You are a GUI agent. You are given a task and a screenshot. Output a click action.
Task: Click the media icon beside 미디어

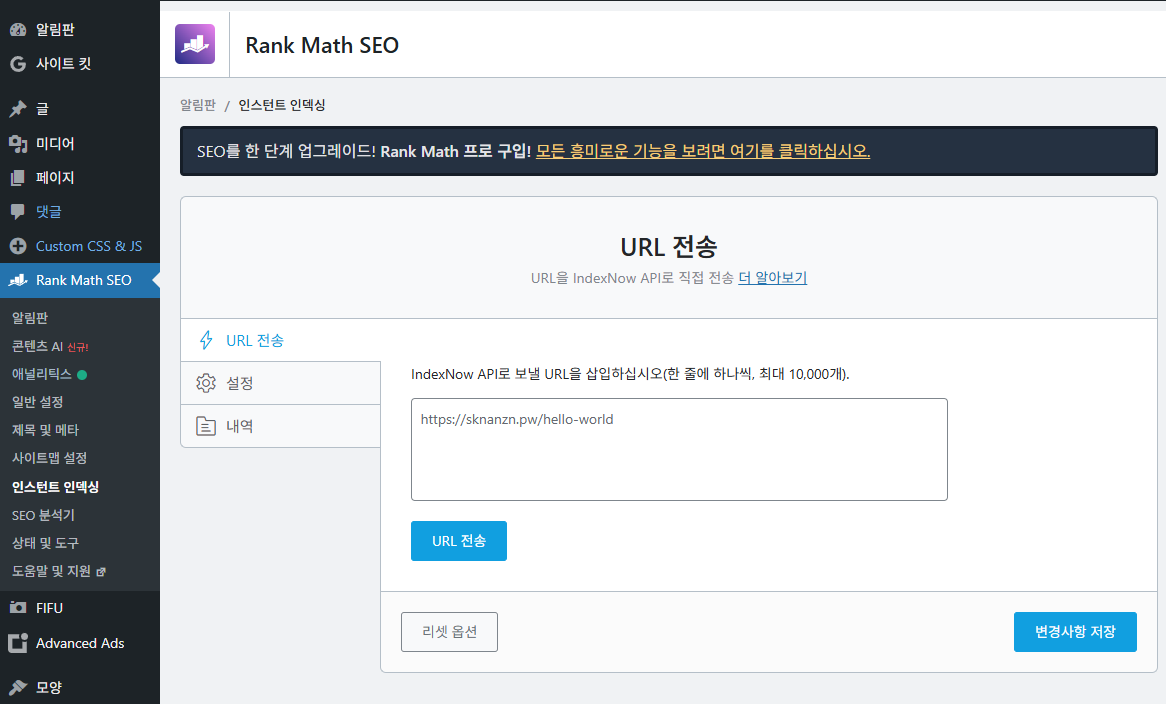(18, 143)
